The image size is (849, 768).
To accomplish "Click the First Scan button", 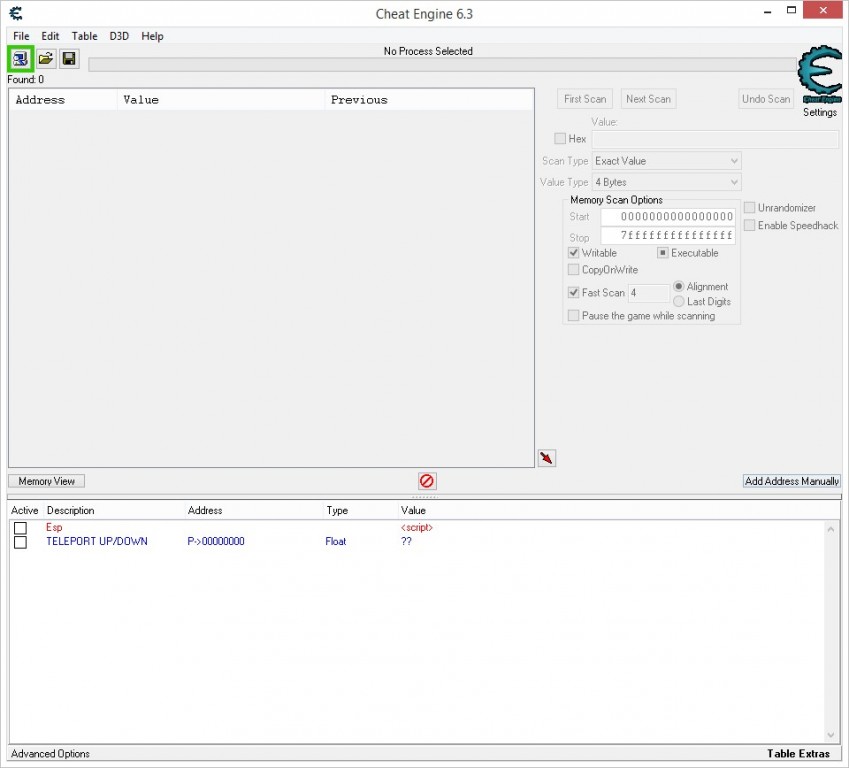I will (585, 99).
